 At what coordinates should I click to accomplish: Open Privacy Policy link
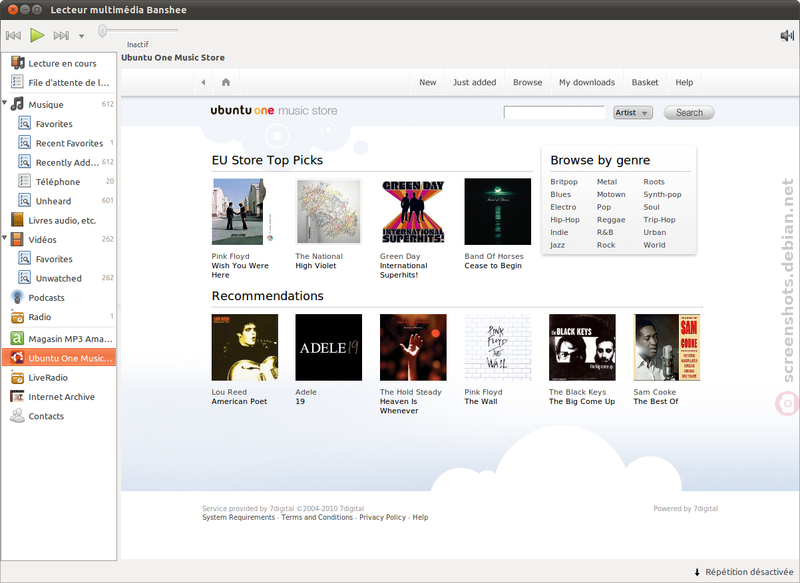382,517
